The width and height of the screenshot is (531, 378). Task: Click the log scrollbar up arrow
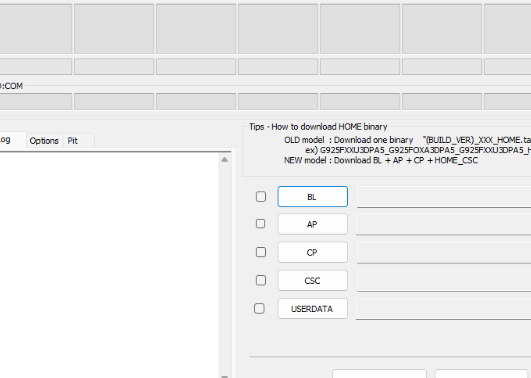[x=225, y=160]
